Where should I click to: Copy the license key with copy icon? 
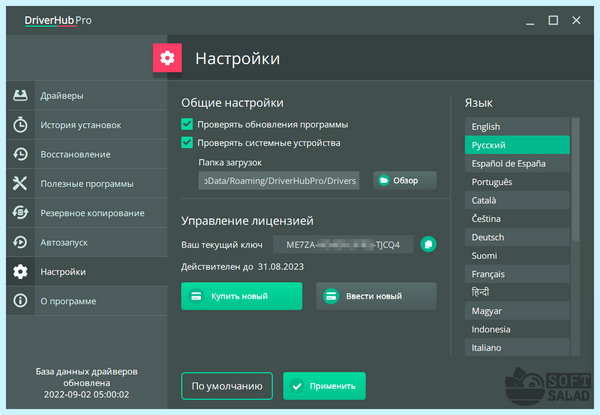(428, 244)
